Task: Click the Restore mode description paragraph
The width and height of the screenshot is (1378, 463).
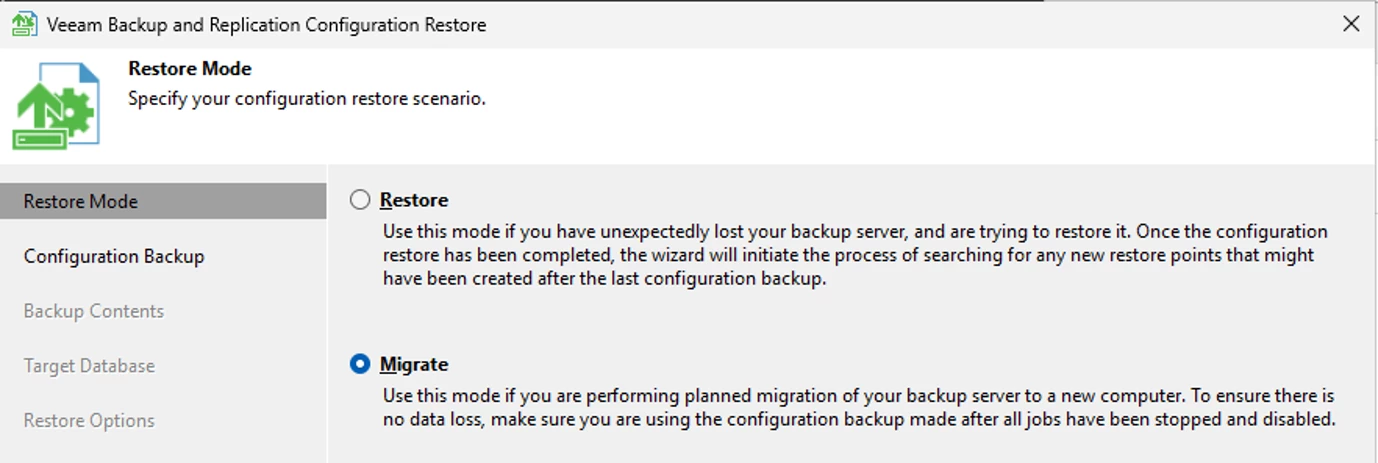Action: coord(855,255)
